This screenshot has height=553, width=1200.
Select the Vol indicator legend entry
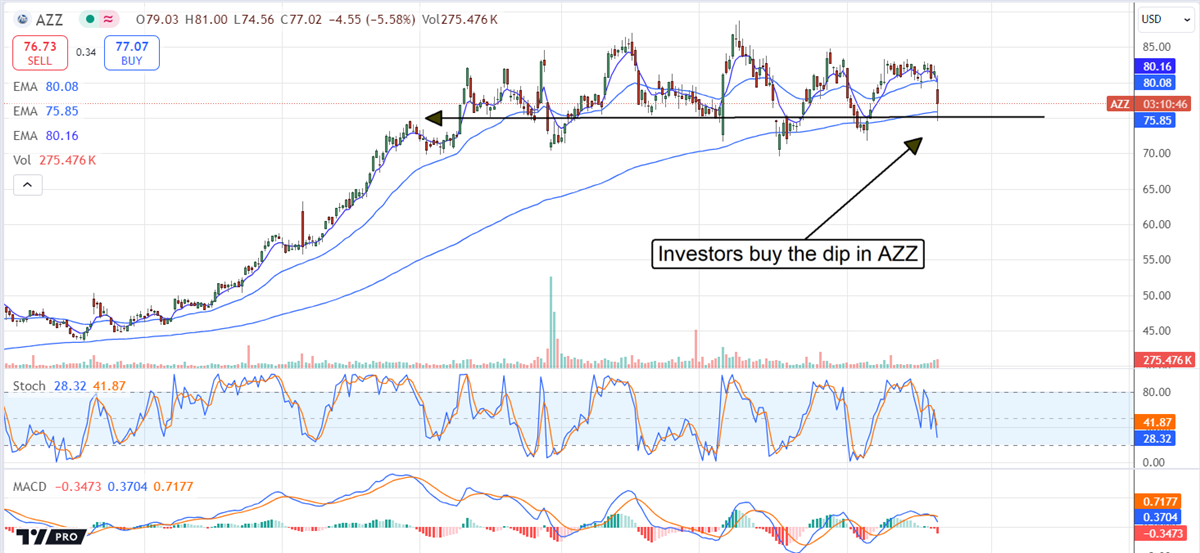coord(53,160)
